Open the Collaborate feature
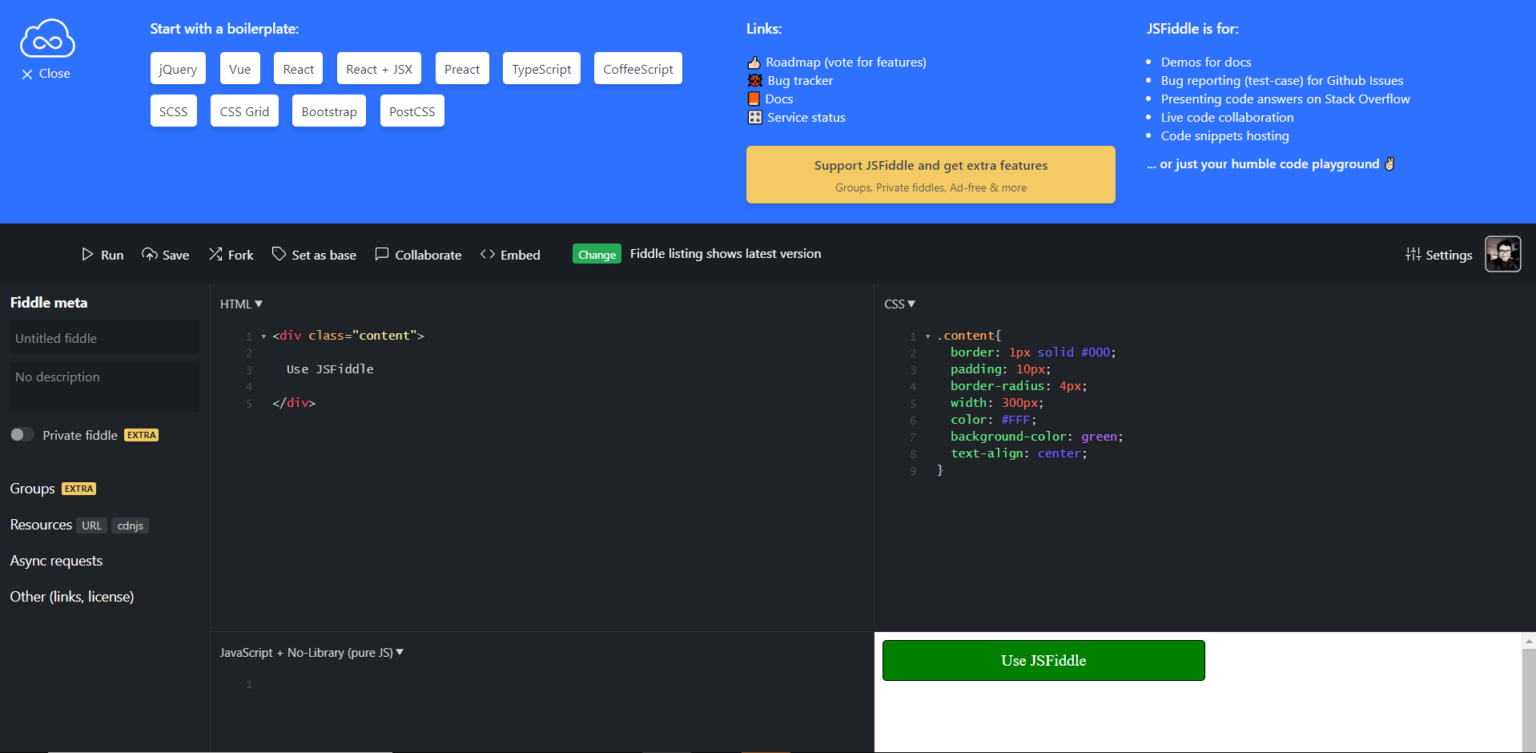 tap(418, 254)
